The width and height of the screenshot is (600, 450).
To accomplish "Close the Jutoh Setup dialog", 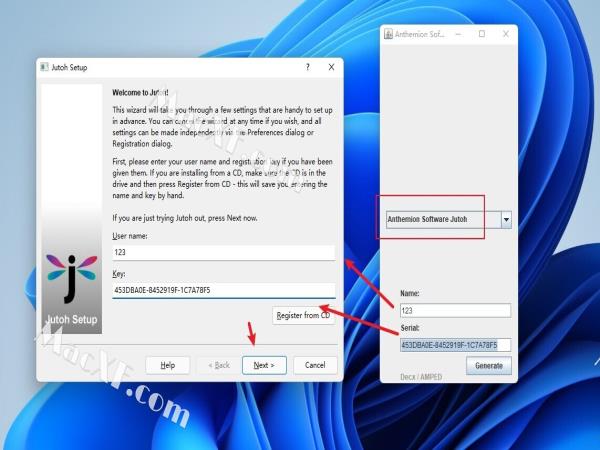I will tap(331, 67).
